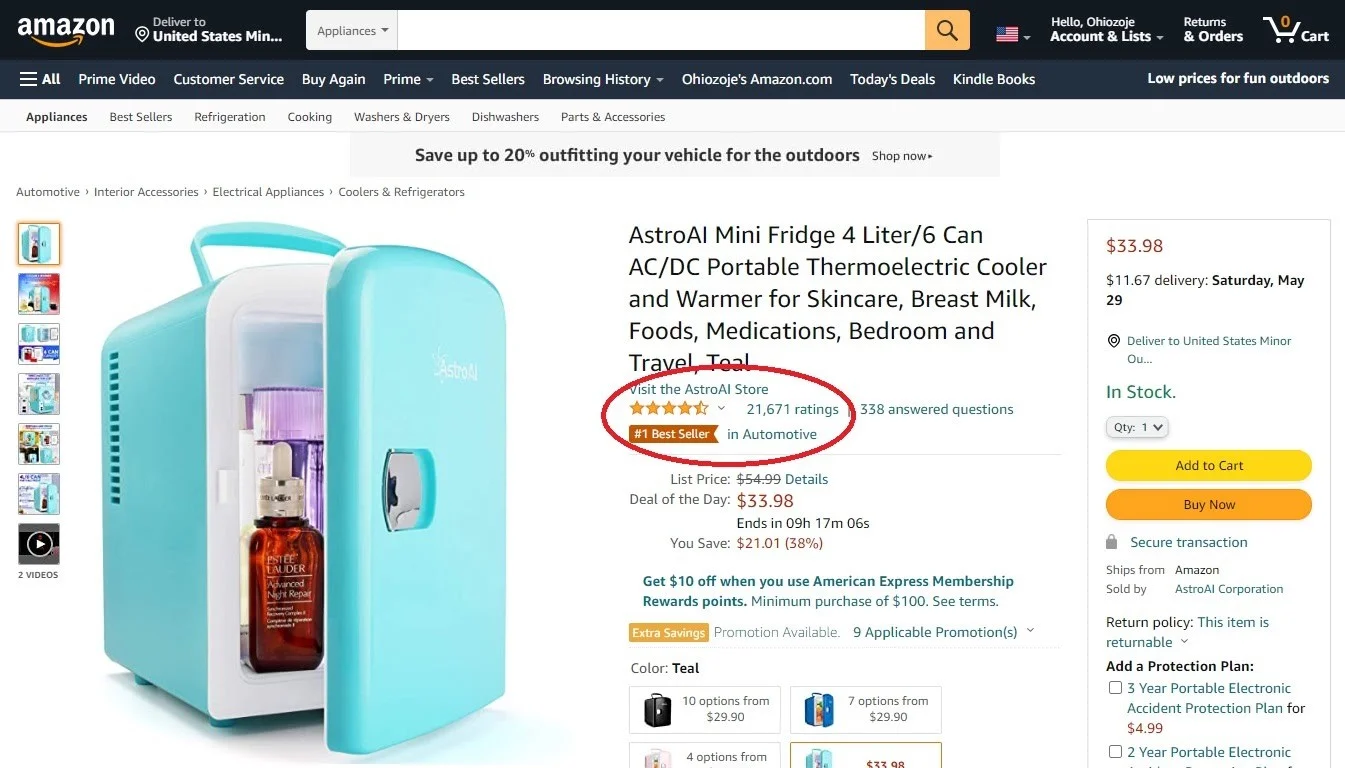Click the search magnifier button

coord(946,30)
